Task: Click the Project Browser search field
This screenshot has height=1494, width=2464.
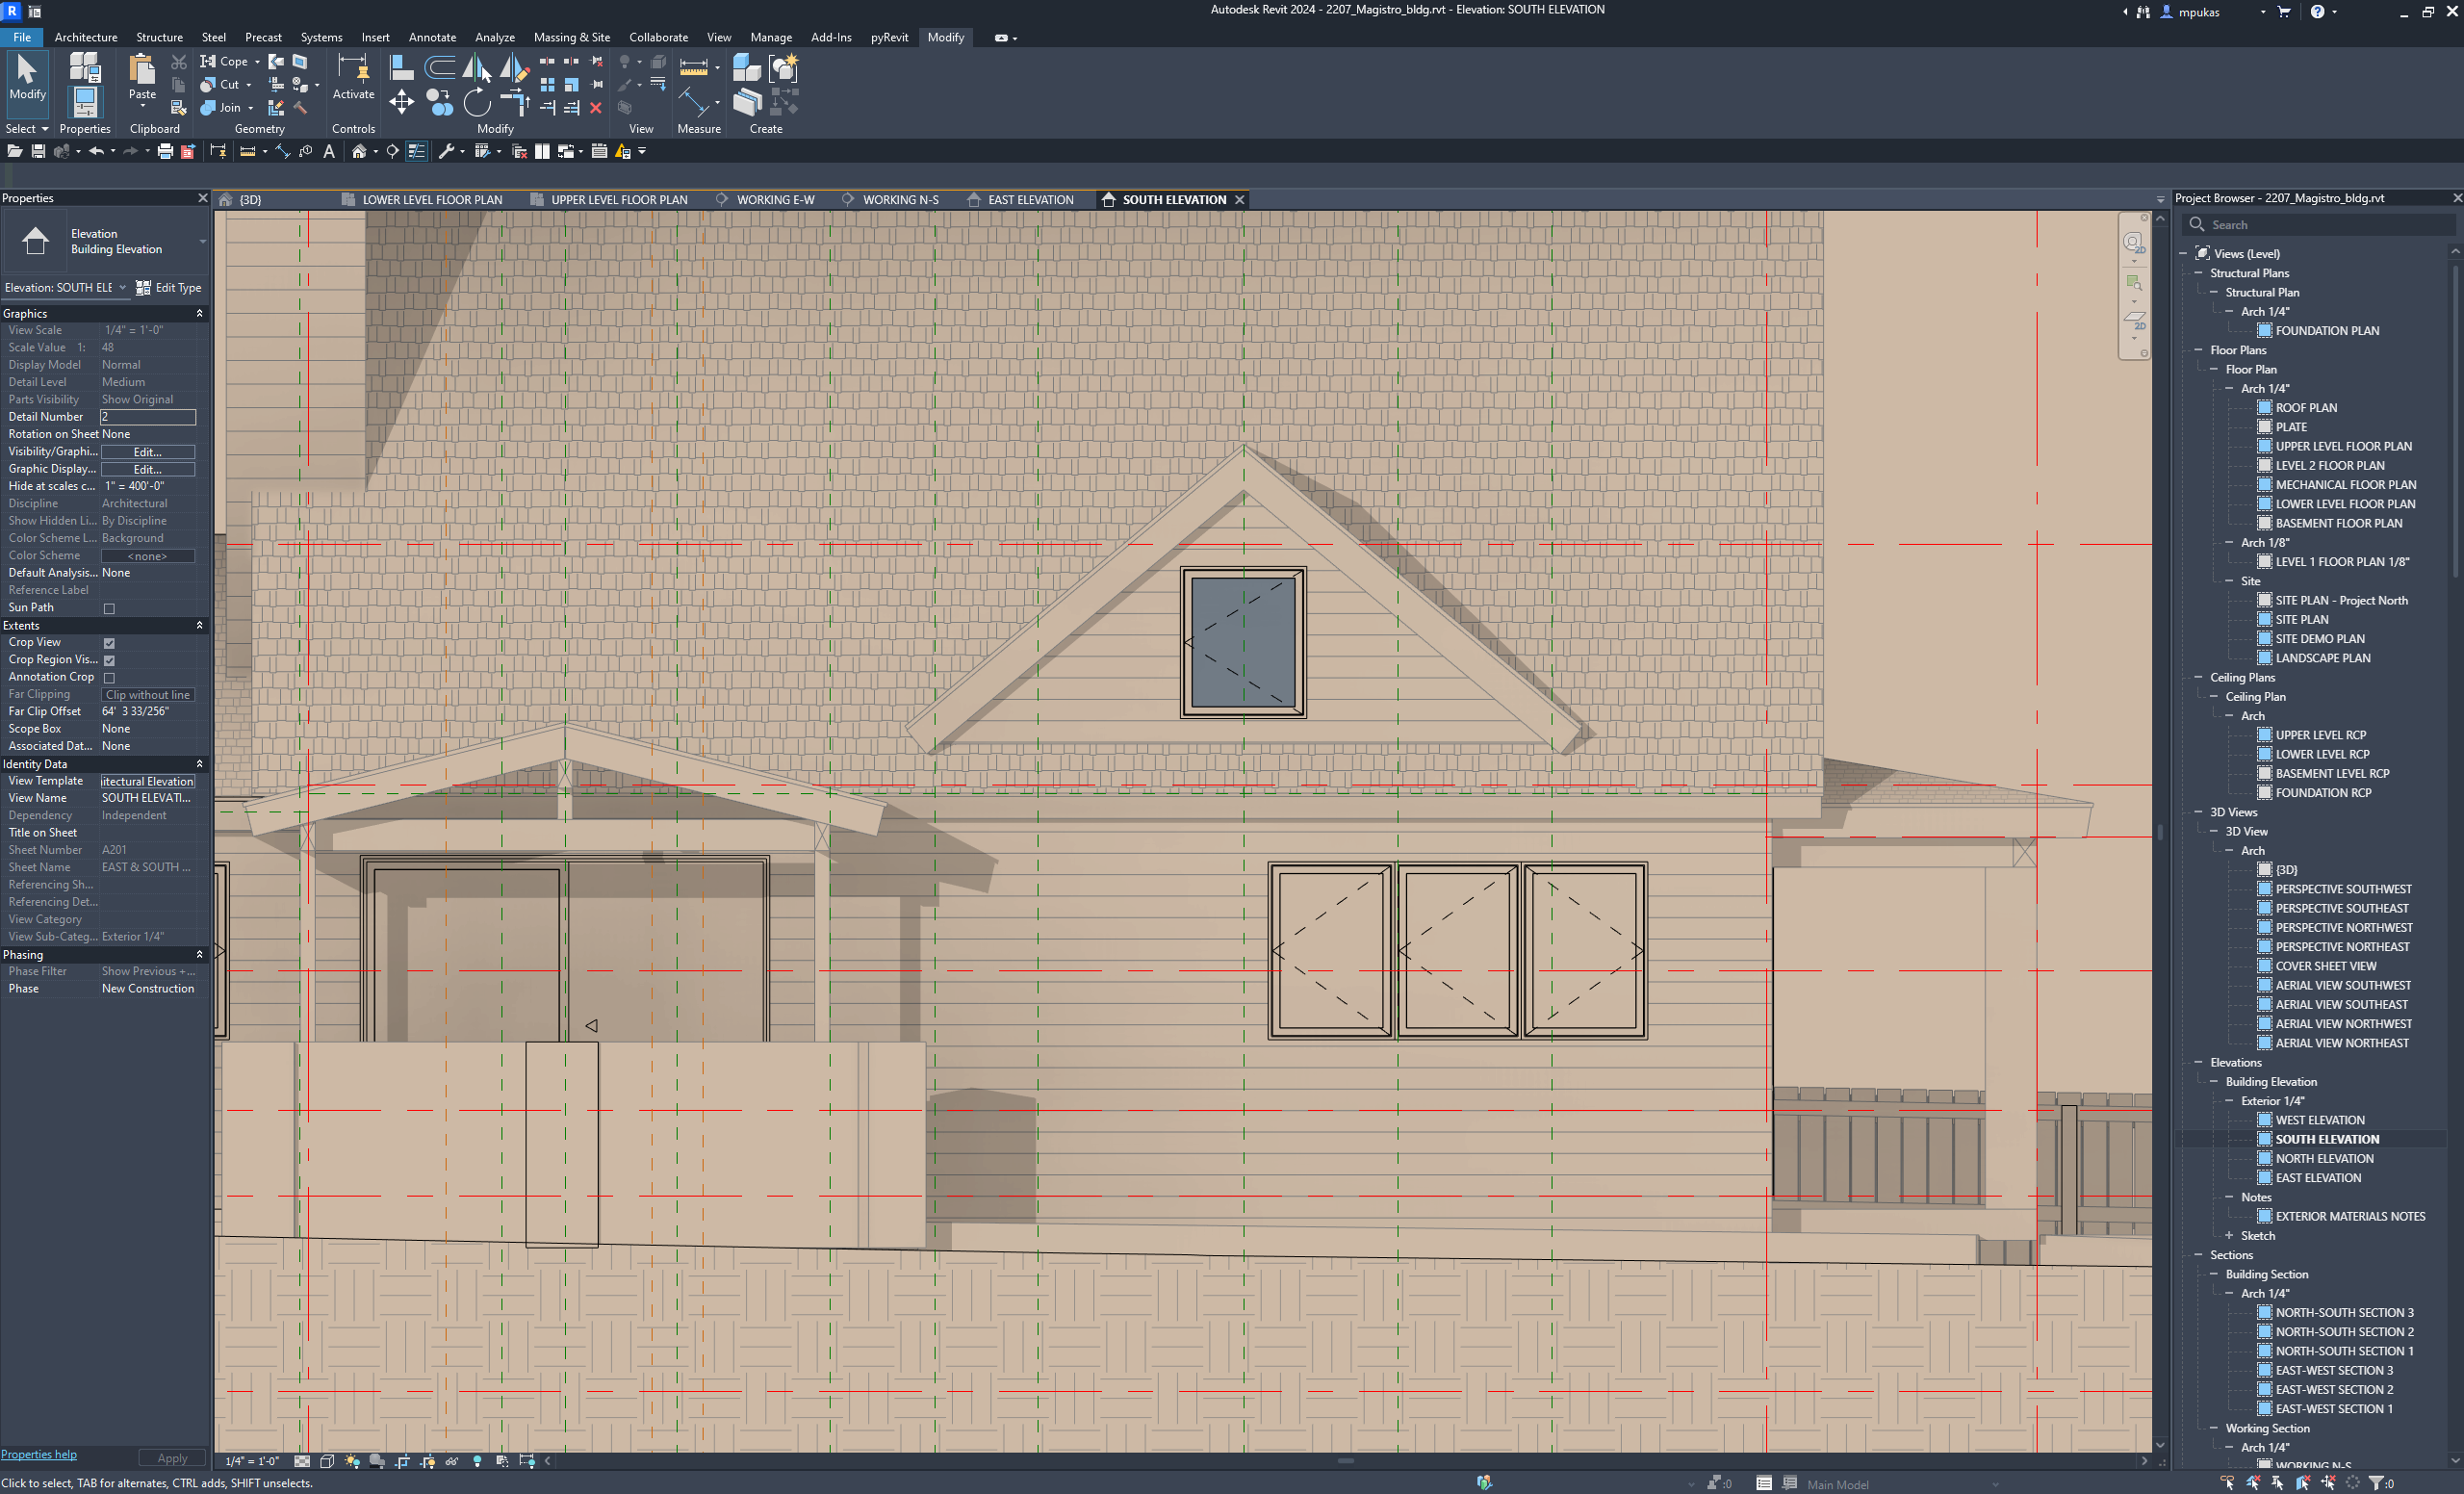Action: tap(2318, 224)
